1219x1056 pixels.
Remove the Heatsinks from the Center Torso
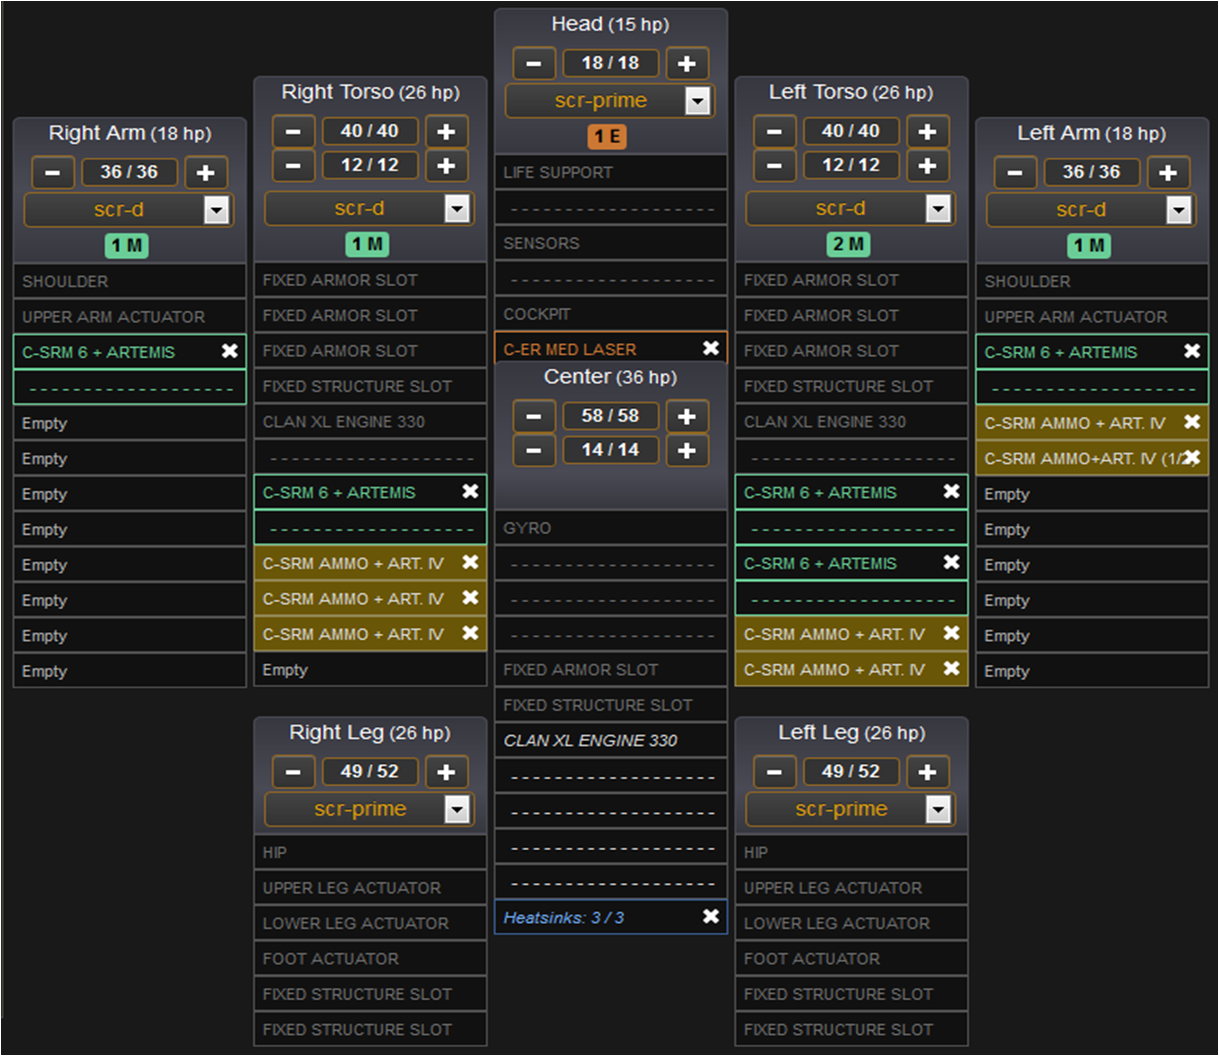point(711,916)
